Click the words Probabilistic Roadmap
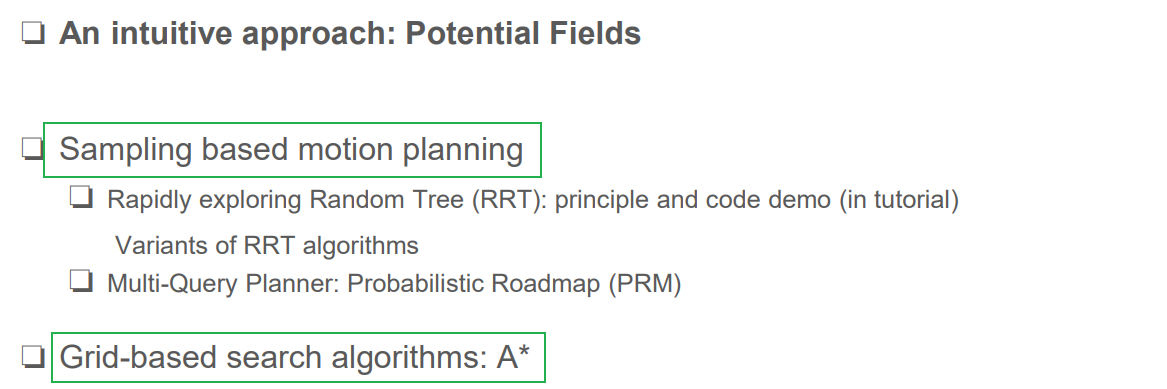This screenshot has height=389, width=1167. [474, 284]
